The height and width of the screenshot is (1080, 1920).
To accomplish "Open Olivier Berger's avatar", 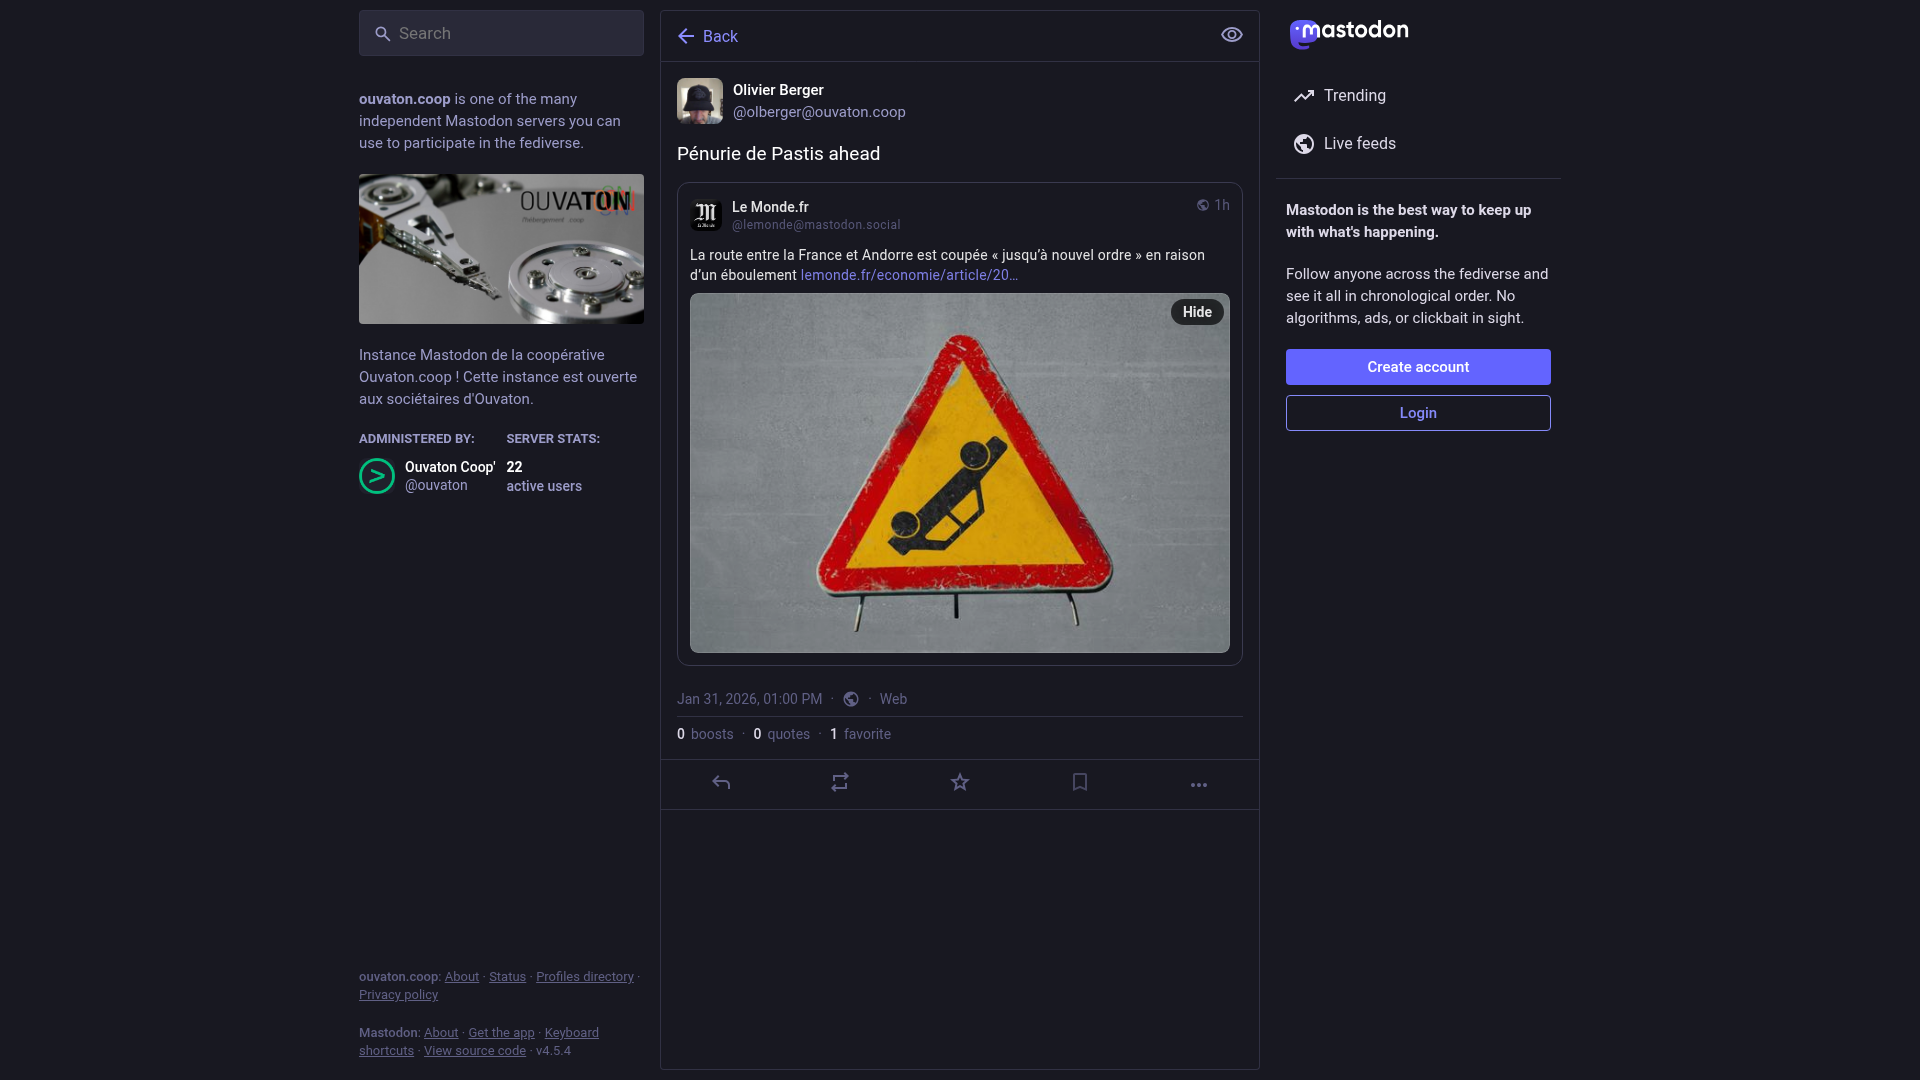I will click(x=700, y=101).
